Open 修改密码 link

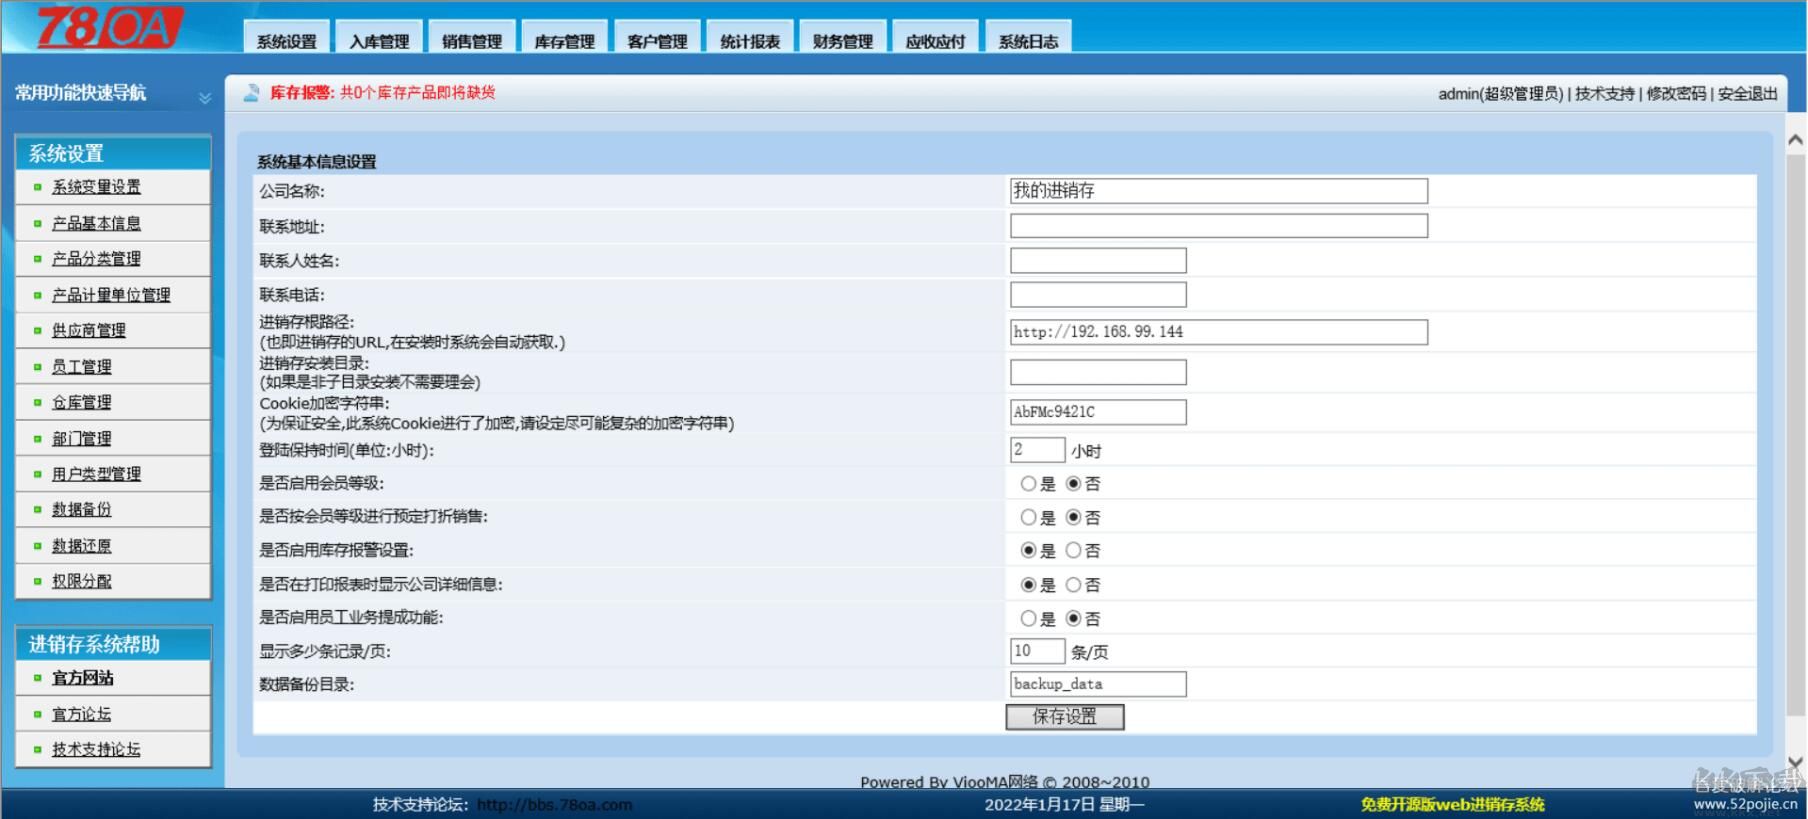tap(1676, 94)
